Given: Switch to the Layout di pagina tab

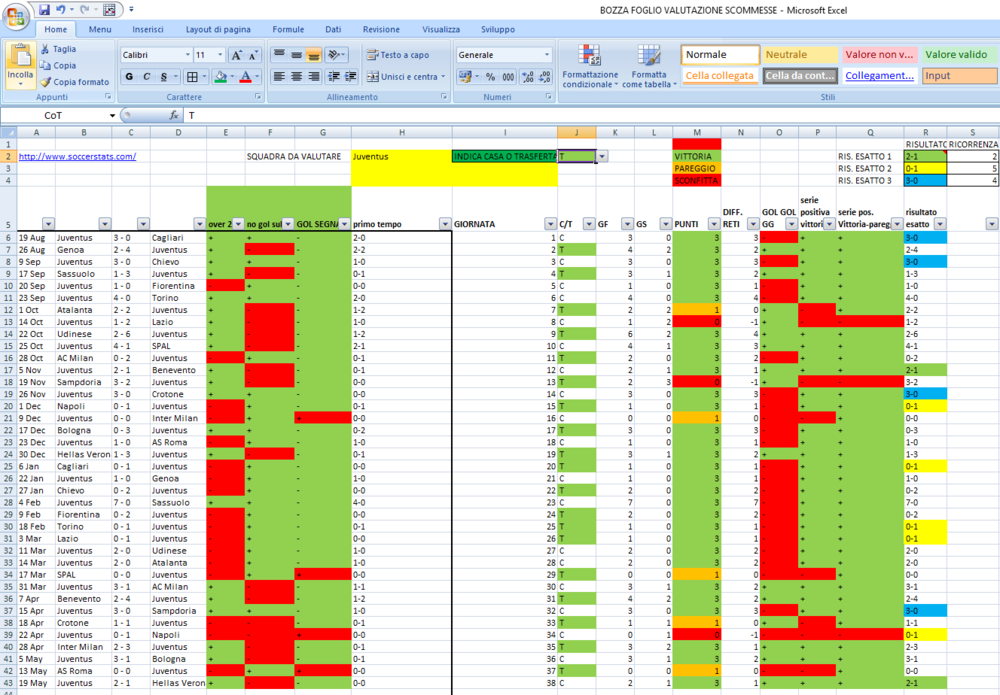Looking at the screenshot, I should (x=218, y=29).
